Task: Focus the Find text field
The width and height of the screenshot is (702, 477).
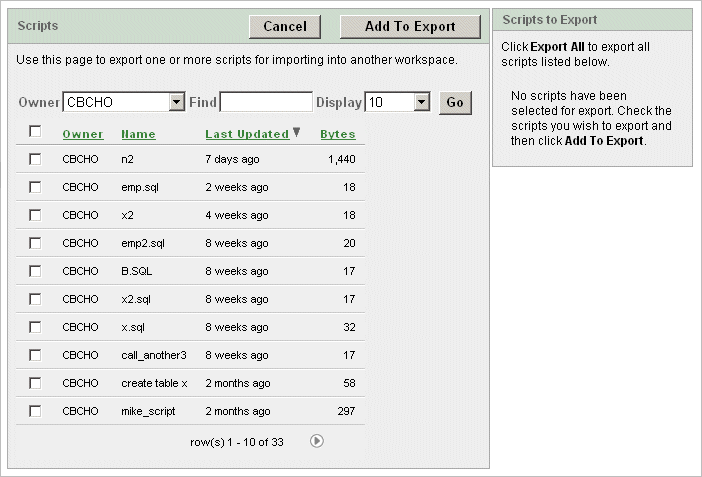Action: (266, 102)
